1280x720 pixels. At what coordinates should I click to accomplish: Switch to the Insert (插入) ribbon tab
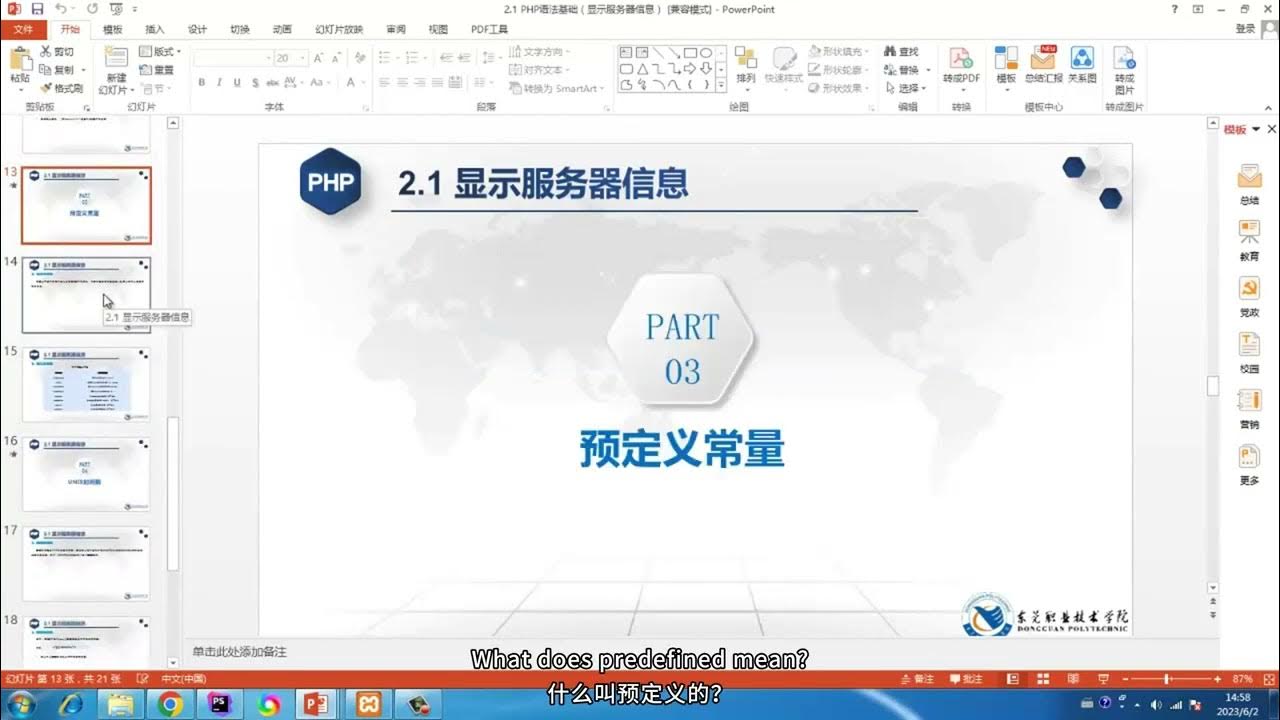[155, 29]
